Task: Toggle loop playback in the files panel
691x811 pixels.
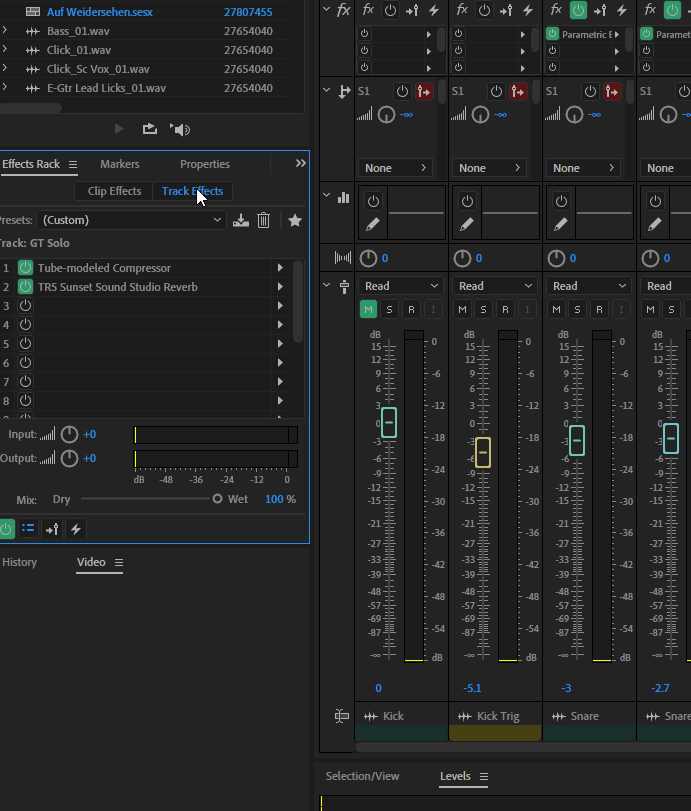Action: pos(149,129)
